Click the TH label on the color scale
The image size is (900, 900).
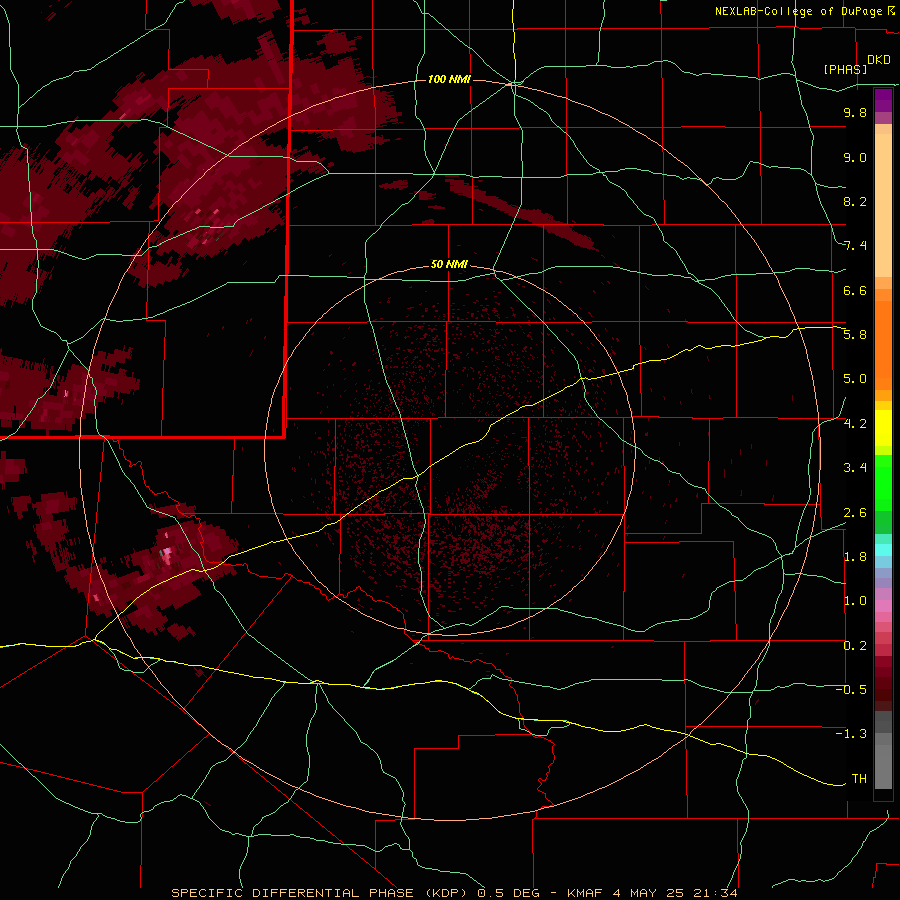[x=859, y=779]
